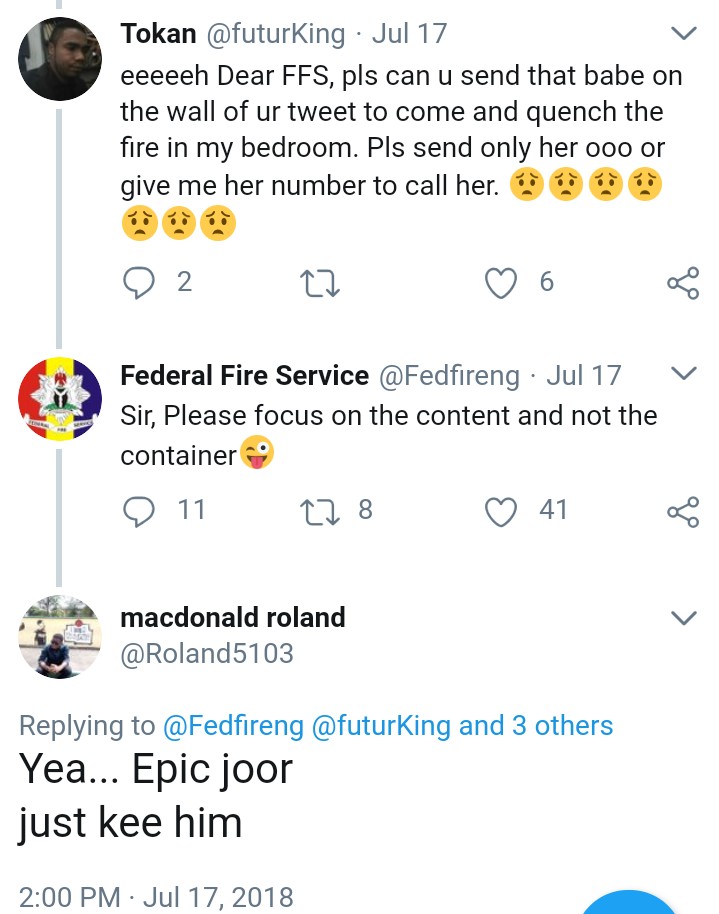This screenshot has height=914, width=719.
Task: Like Tokan's tweet with heart icon
Action: [499, 284]
